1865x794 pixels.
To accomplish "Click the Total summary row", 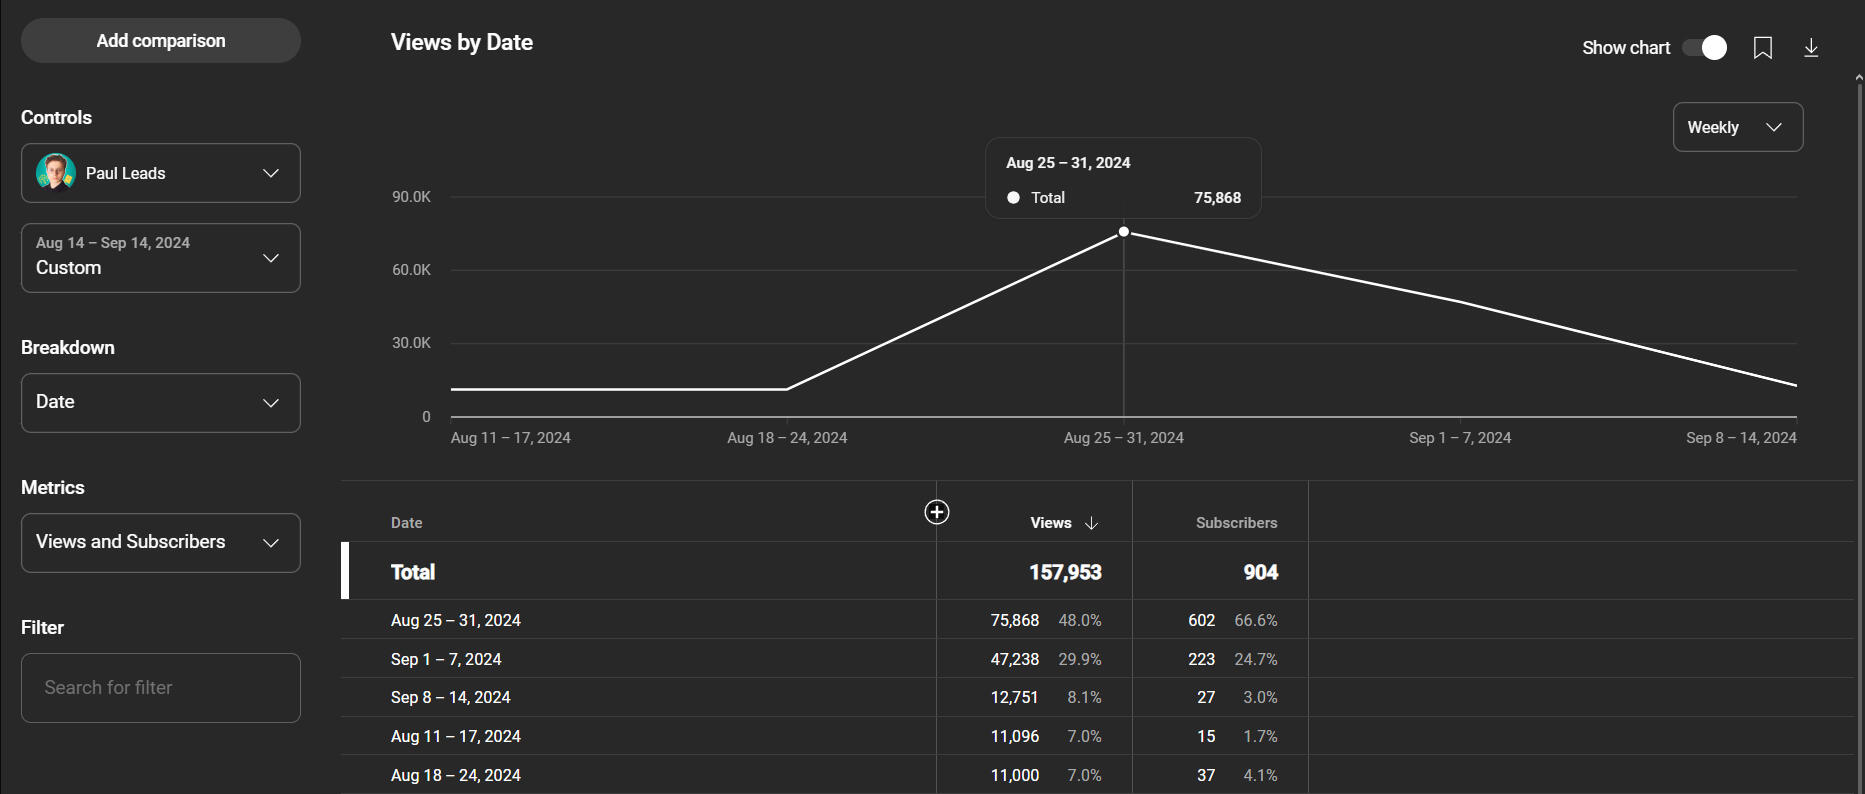I will (x=413, y=572).
